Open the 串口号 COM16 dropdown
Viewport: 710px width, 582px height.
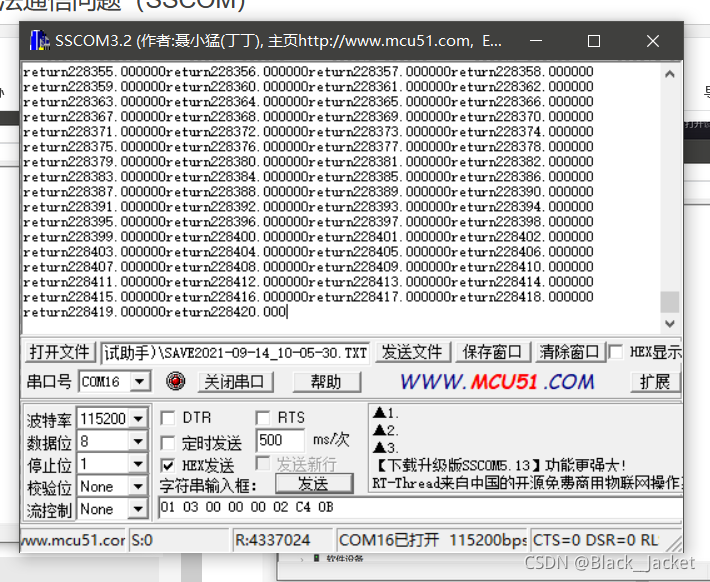tap(140, 381)
